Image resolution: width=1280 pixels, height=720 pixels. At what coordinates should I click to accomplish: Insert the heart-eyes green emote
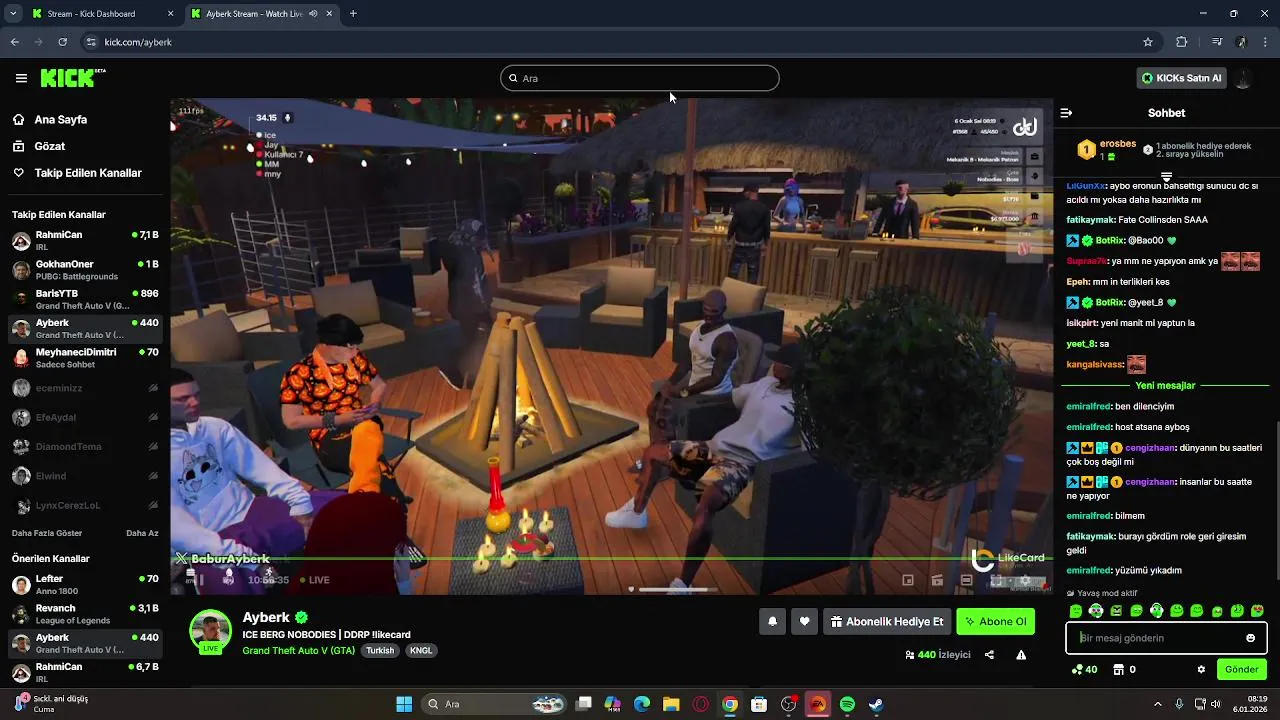pos(1257,611)
